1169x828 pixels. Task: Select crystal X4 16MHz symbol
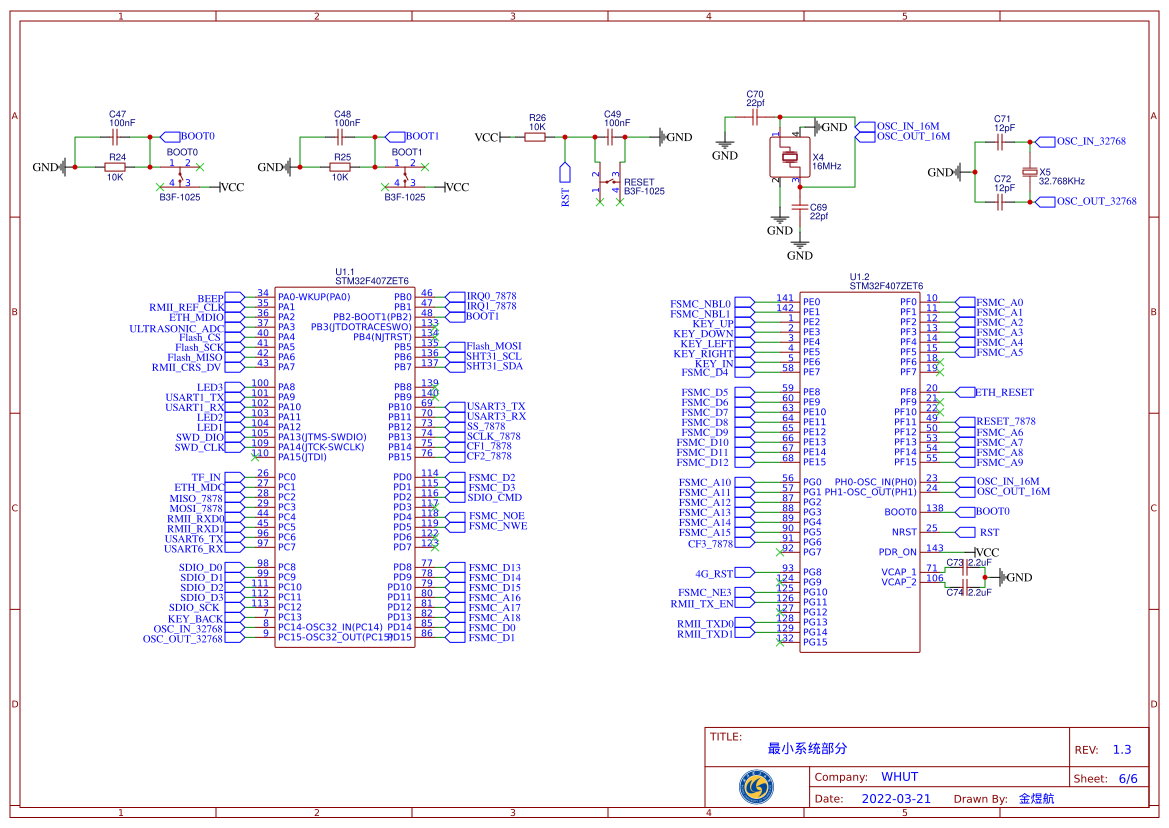[x=789, y=157]
